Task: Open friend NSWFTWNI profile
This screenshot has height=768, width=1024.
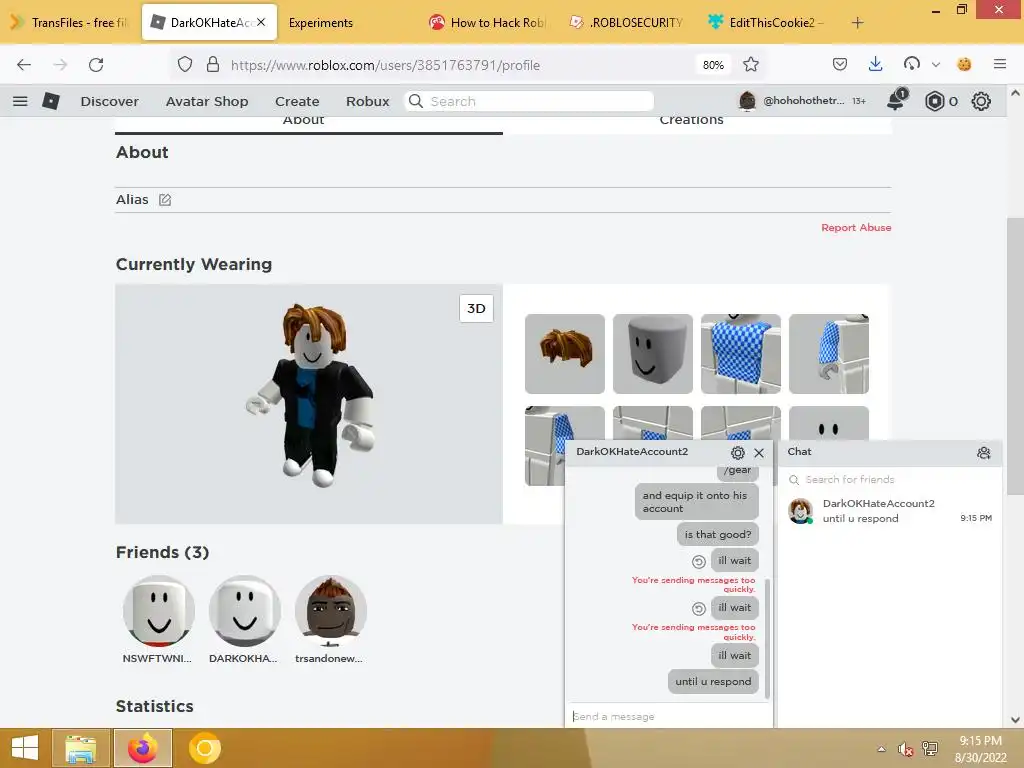Action: coord(158,620)
